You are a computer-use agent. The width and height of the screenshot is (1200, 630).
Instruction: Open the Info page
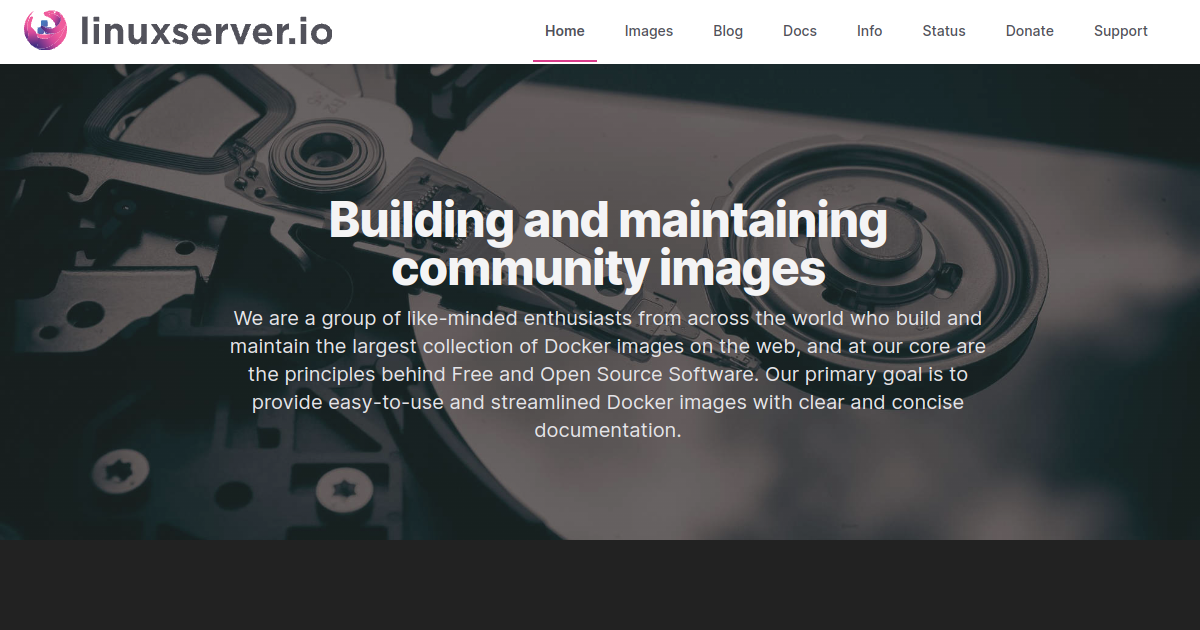tap(870, 31)
